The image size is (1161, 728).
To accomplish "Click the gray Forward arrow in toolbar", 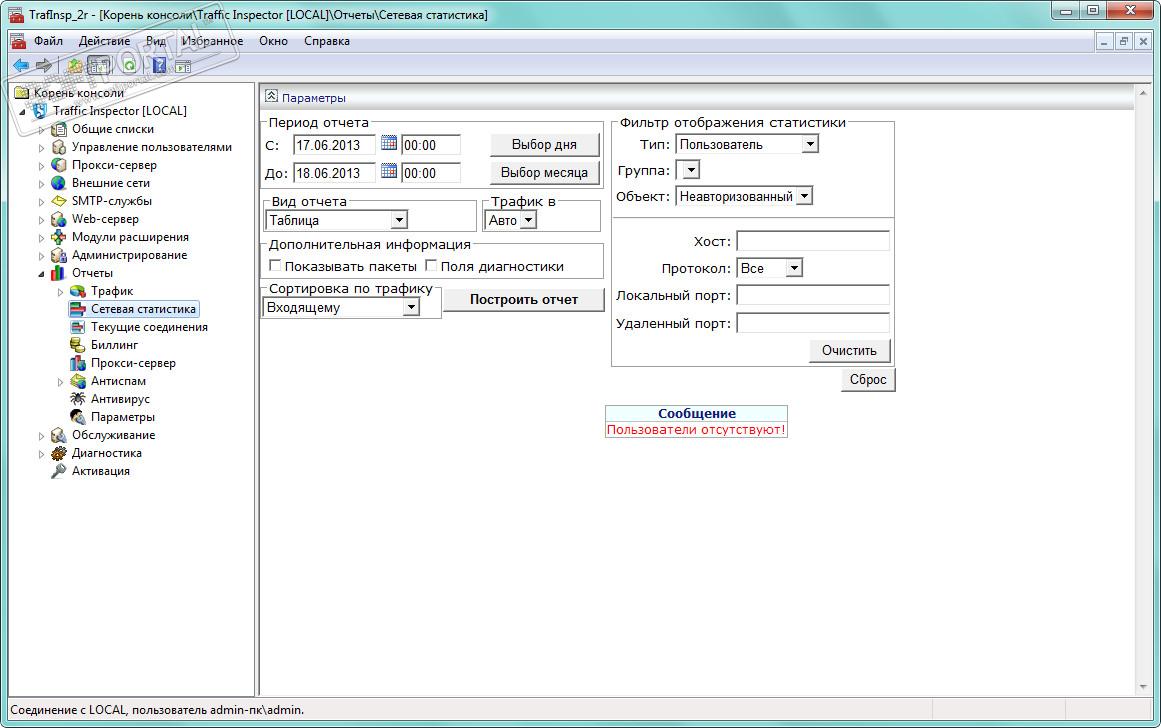I will coord(44,65).
